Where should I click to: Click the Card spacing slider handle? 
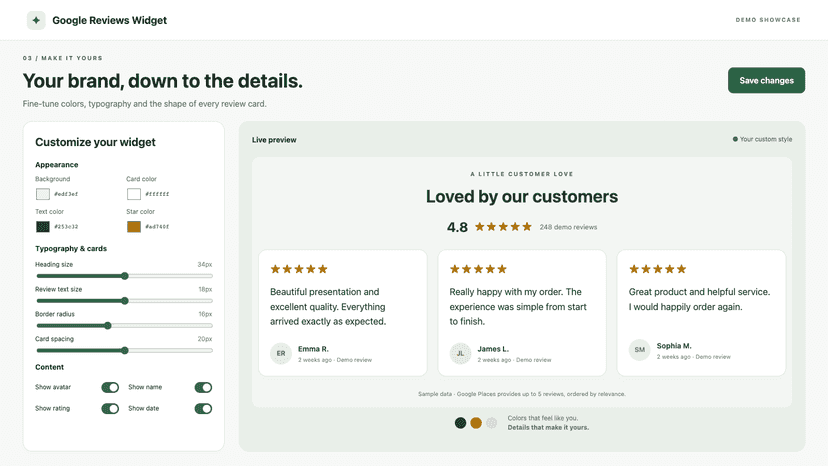[x=125, y=350]
